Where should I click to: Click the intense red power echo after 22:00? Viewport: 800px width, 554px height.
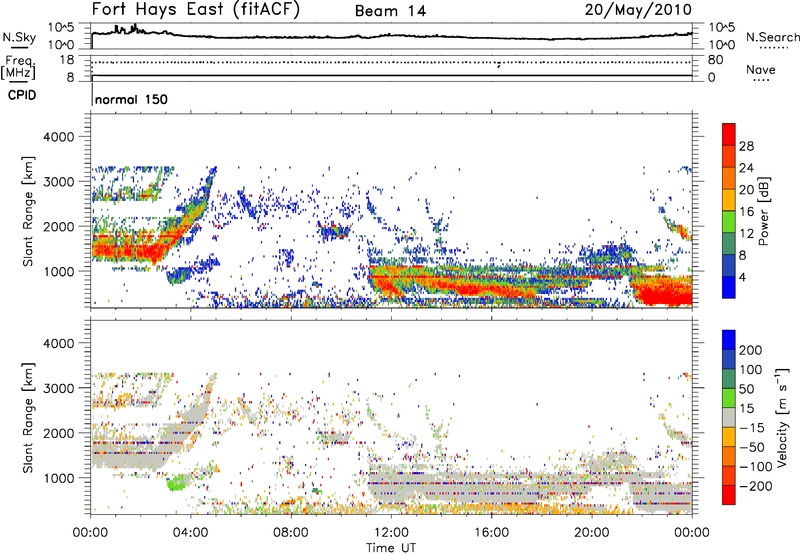663,293
